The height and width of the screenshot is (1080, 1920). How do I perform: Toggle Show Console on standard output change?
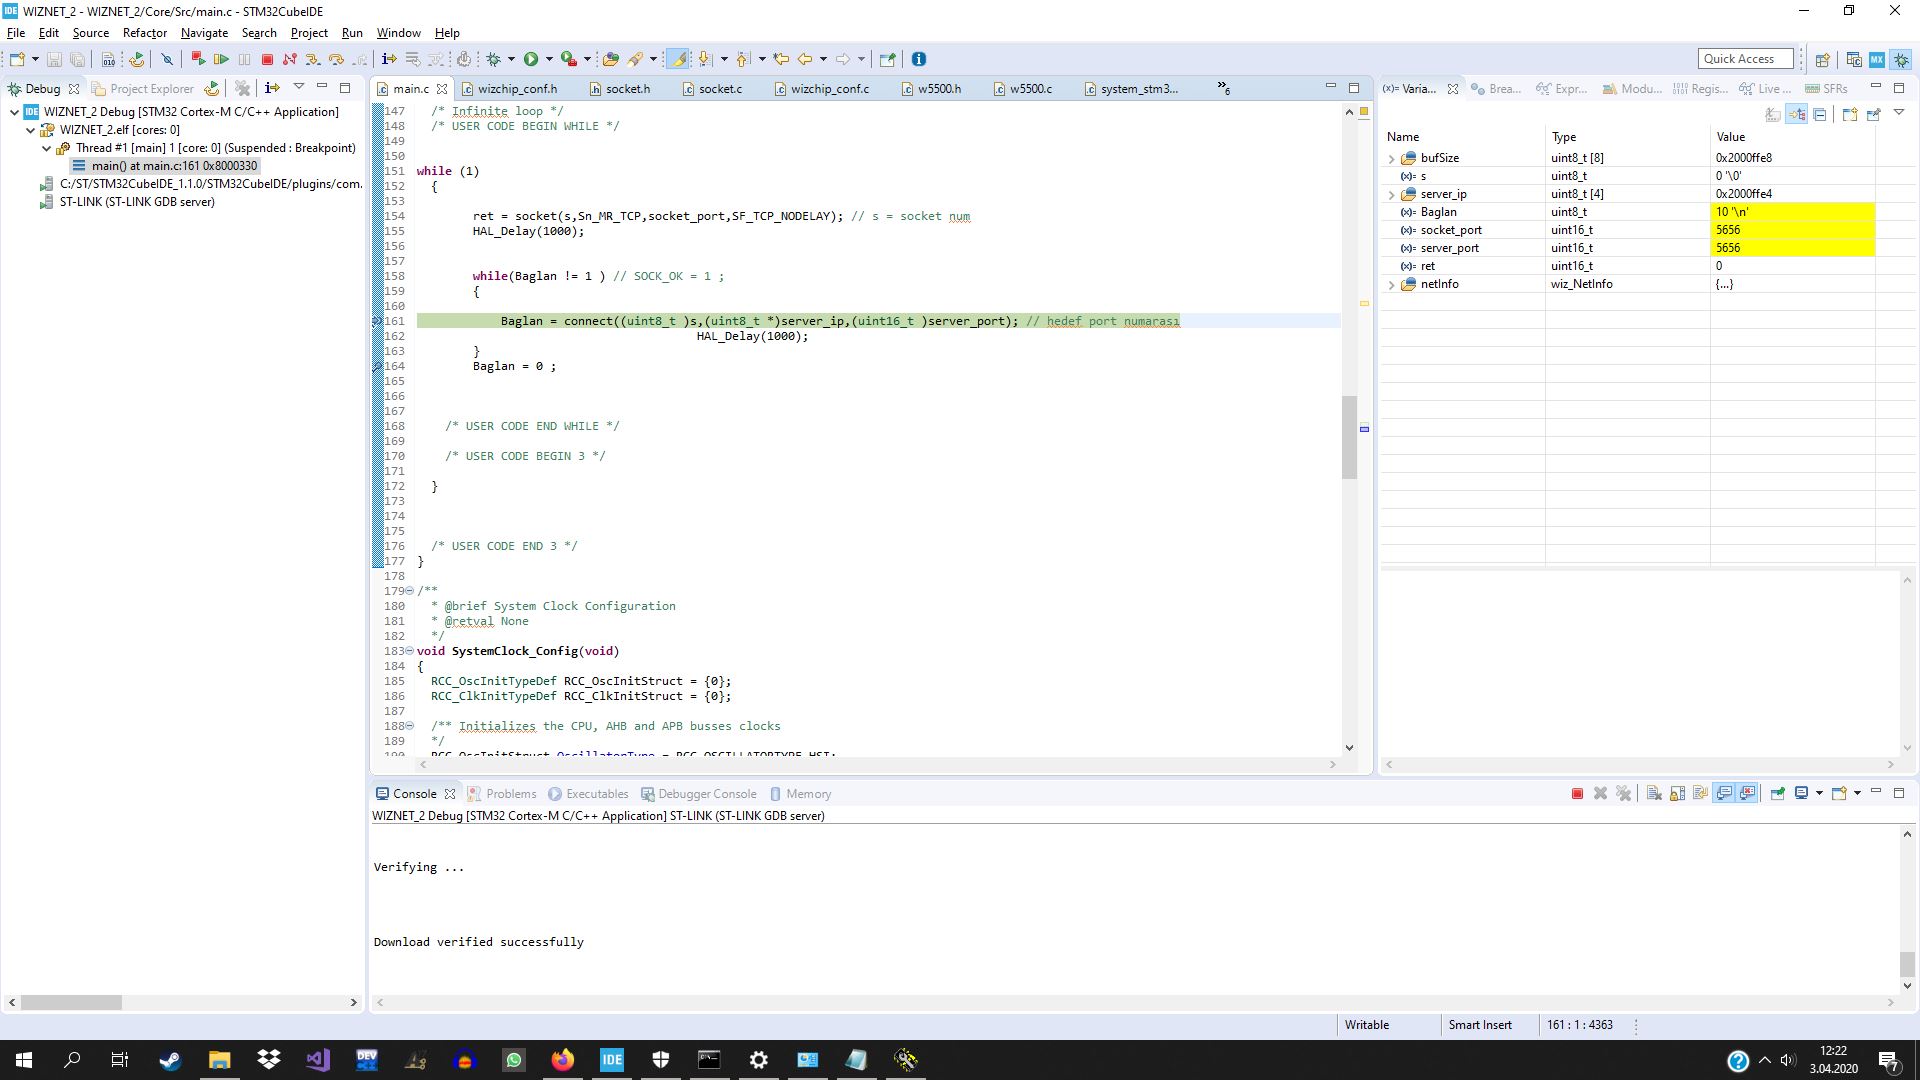[1724, 793]
